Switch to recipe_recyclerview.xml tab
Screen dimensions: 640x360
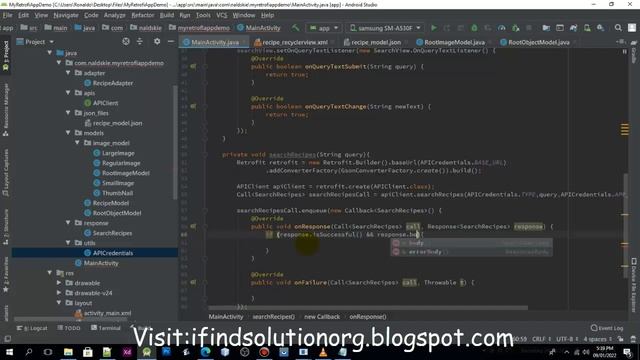pyautogui.click(x=294, y=42)
